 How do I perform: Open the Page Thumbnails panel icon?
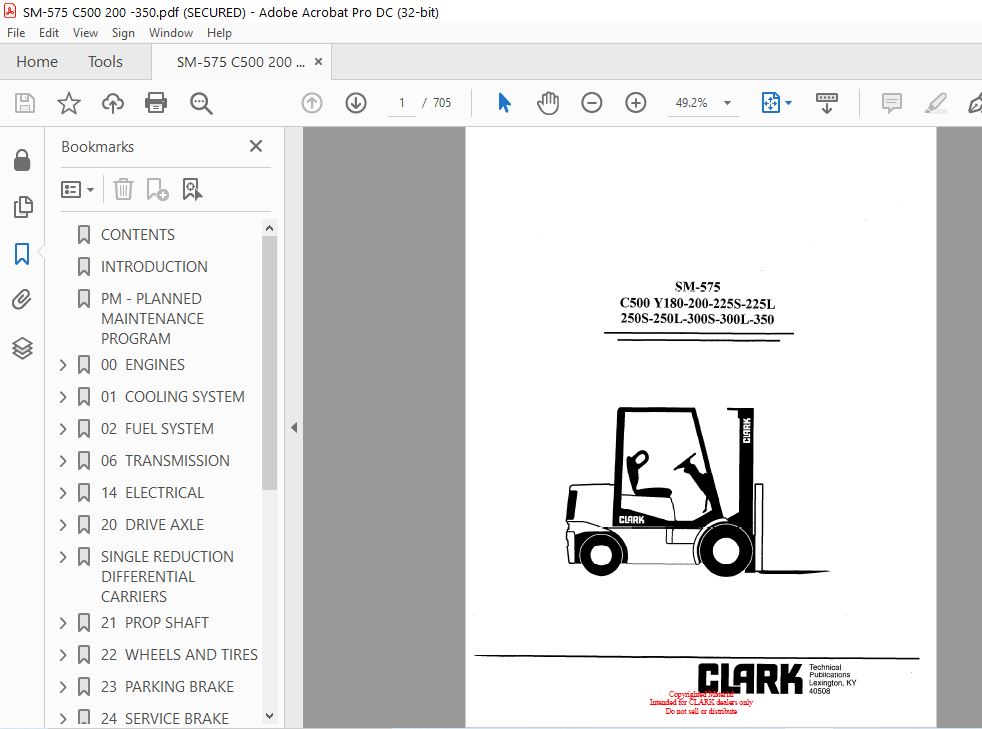[x=23, y=207]
